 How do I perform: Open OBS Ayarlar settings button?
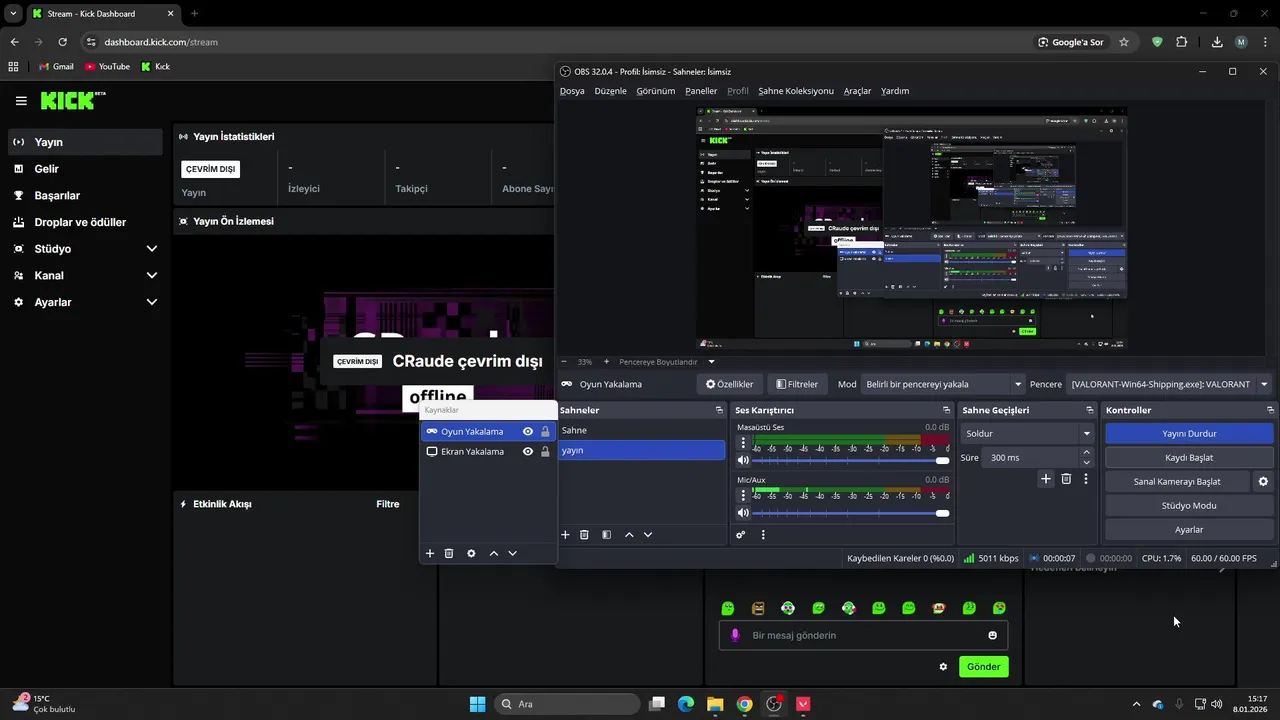(1189, 529)
